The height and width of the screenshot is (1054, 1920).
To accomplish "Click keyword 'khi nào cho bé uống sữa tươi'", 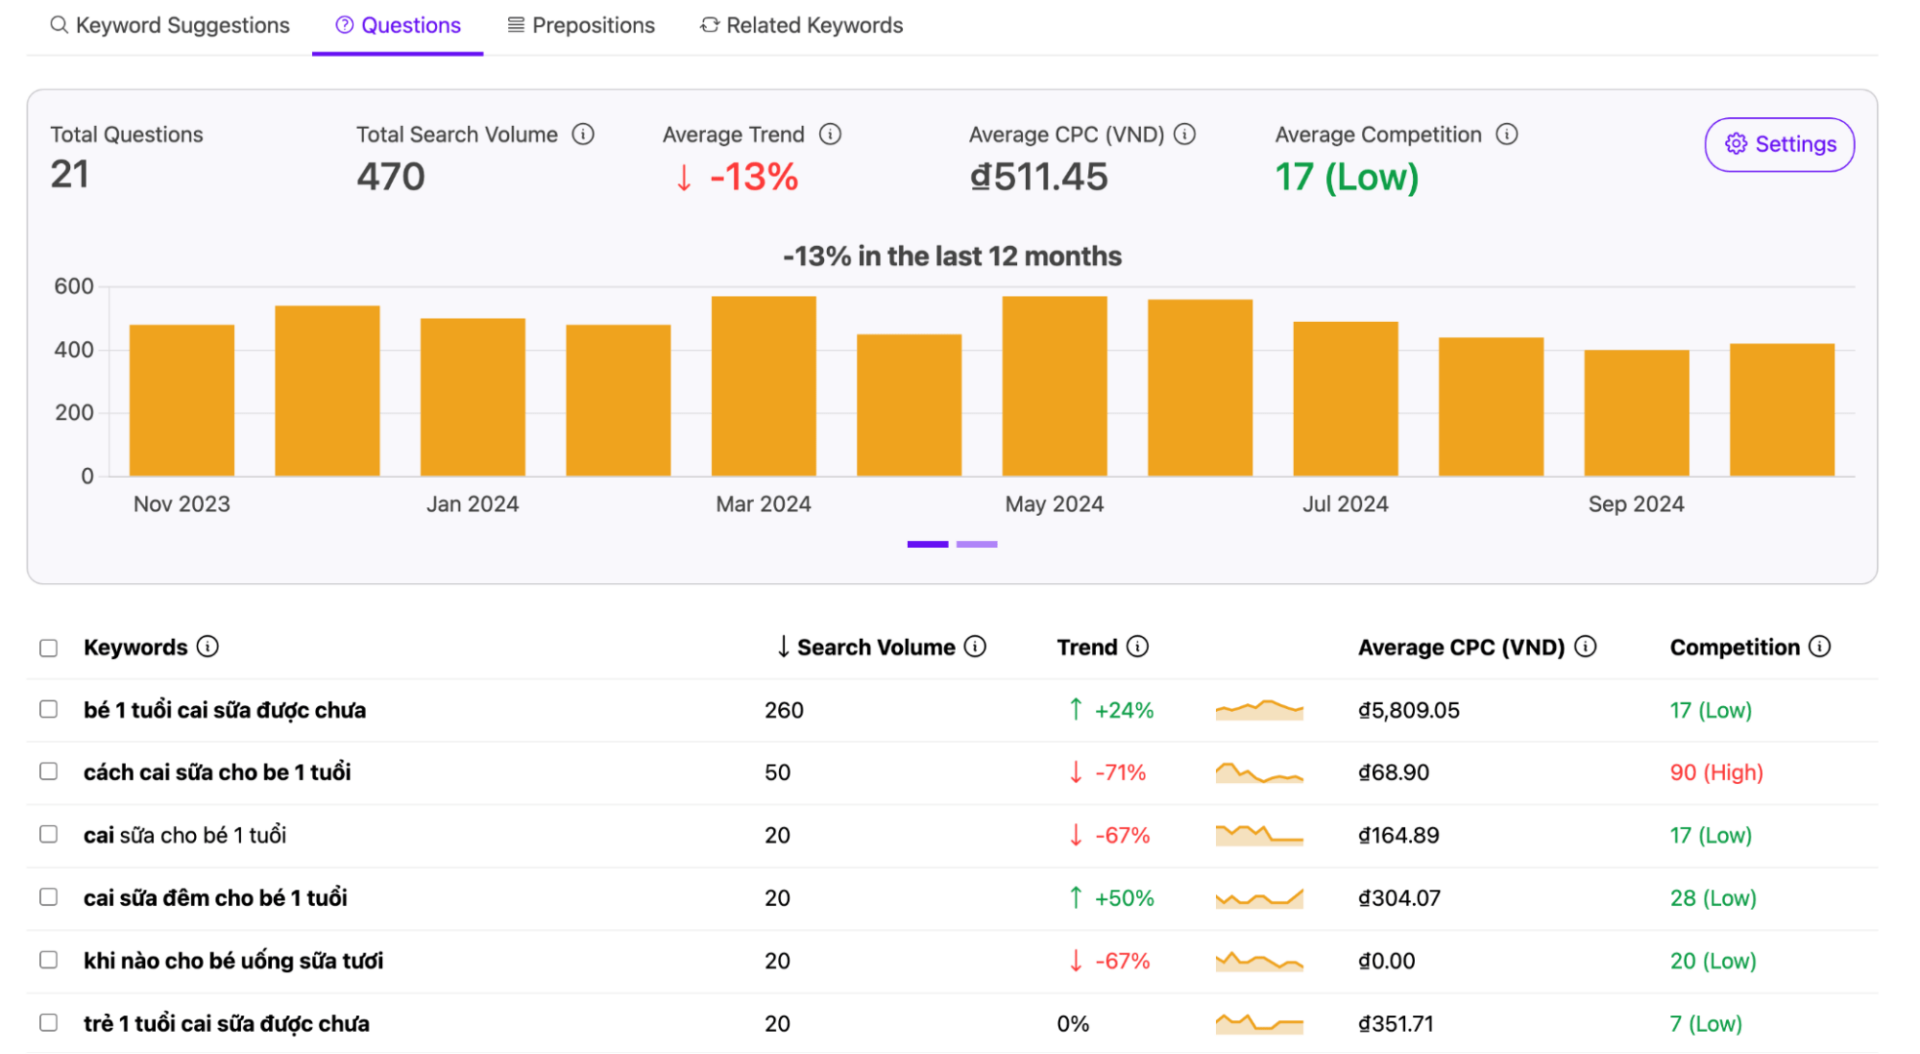I will click(233, 961).
